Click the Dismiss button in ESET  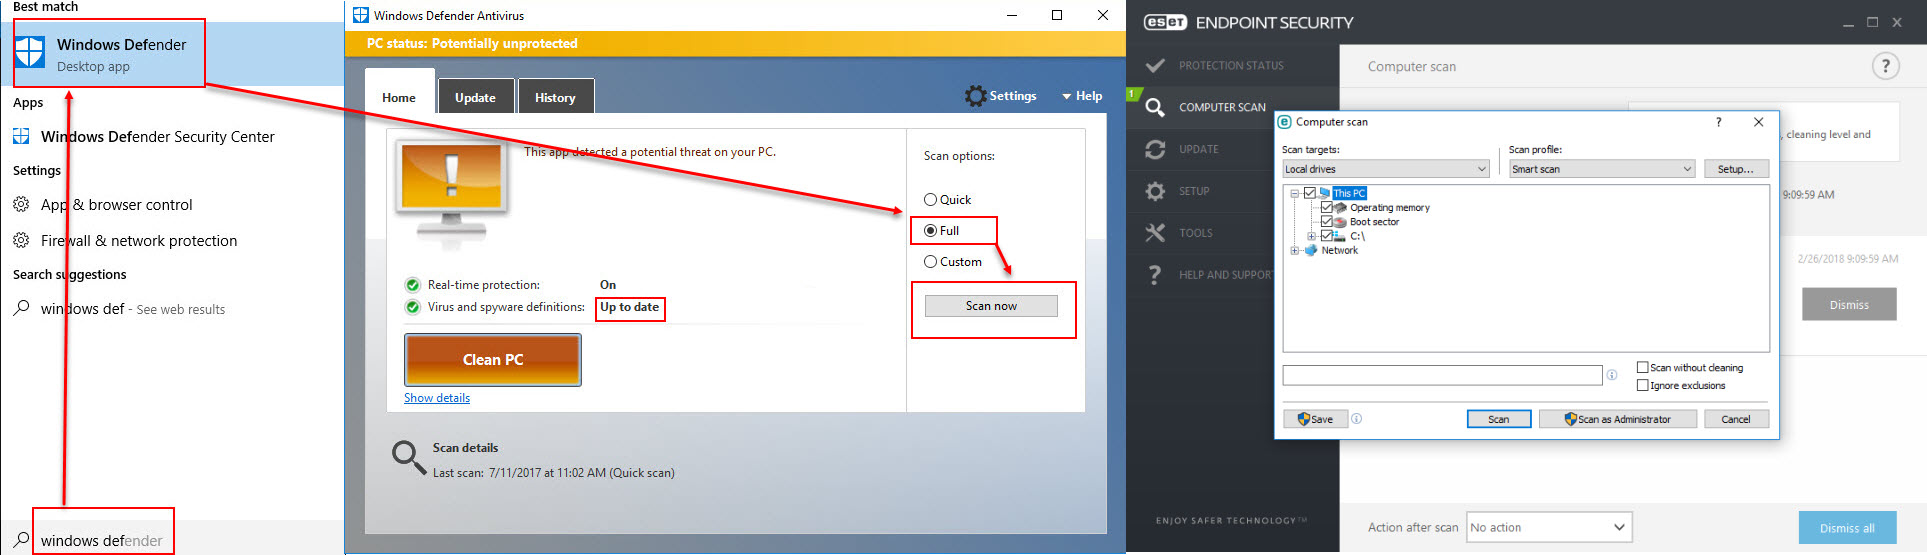[x=1849, y=305]
